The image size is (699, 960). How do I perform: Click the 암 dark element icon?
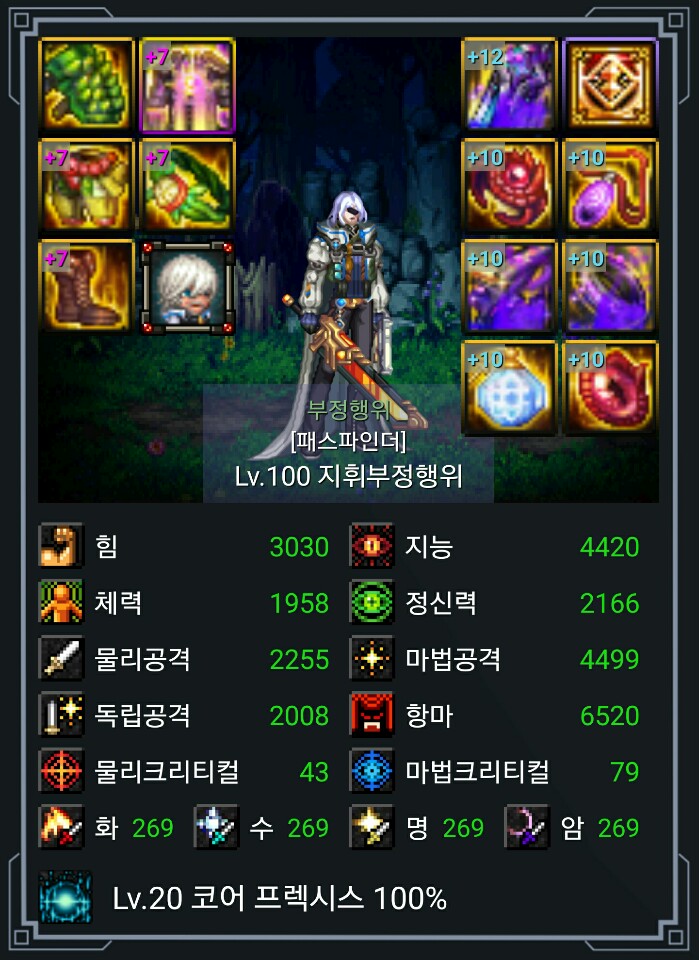click(526, 827)
